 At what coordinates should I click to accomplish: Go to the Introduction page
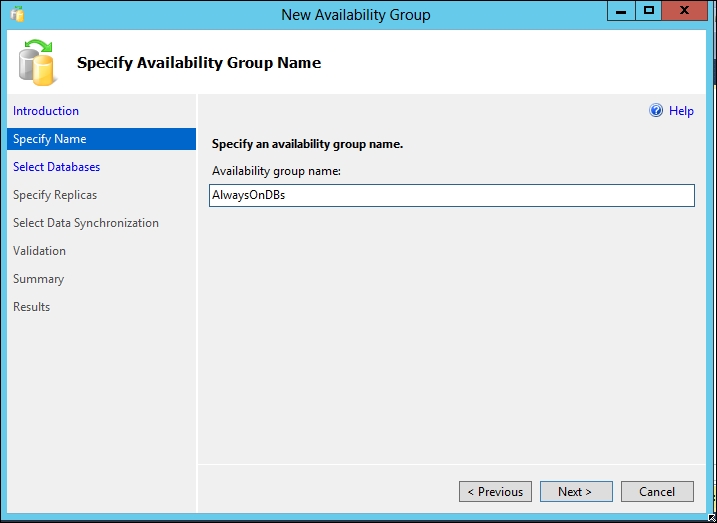(46, 111)
